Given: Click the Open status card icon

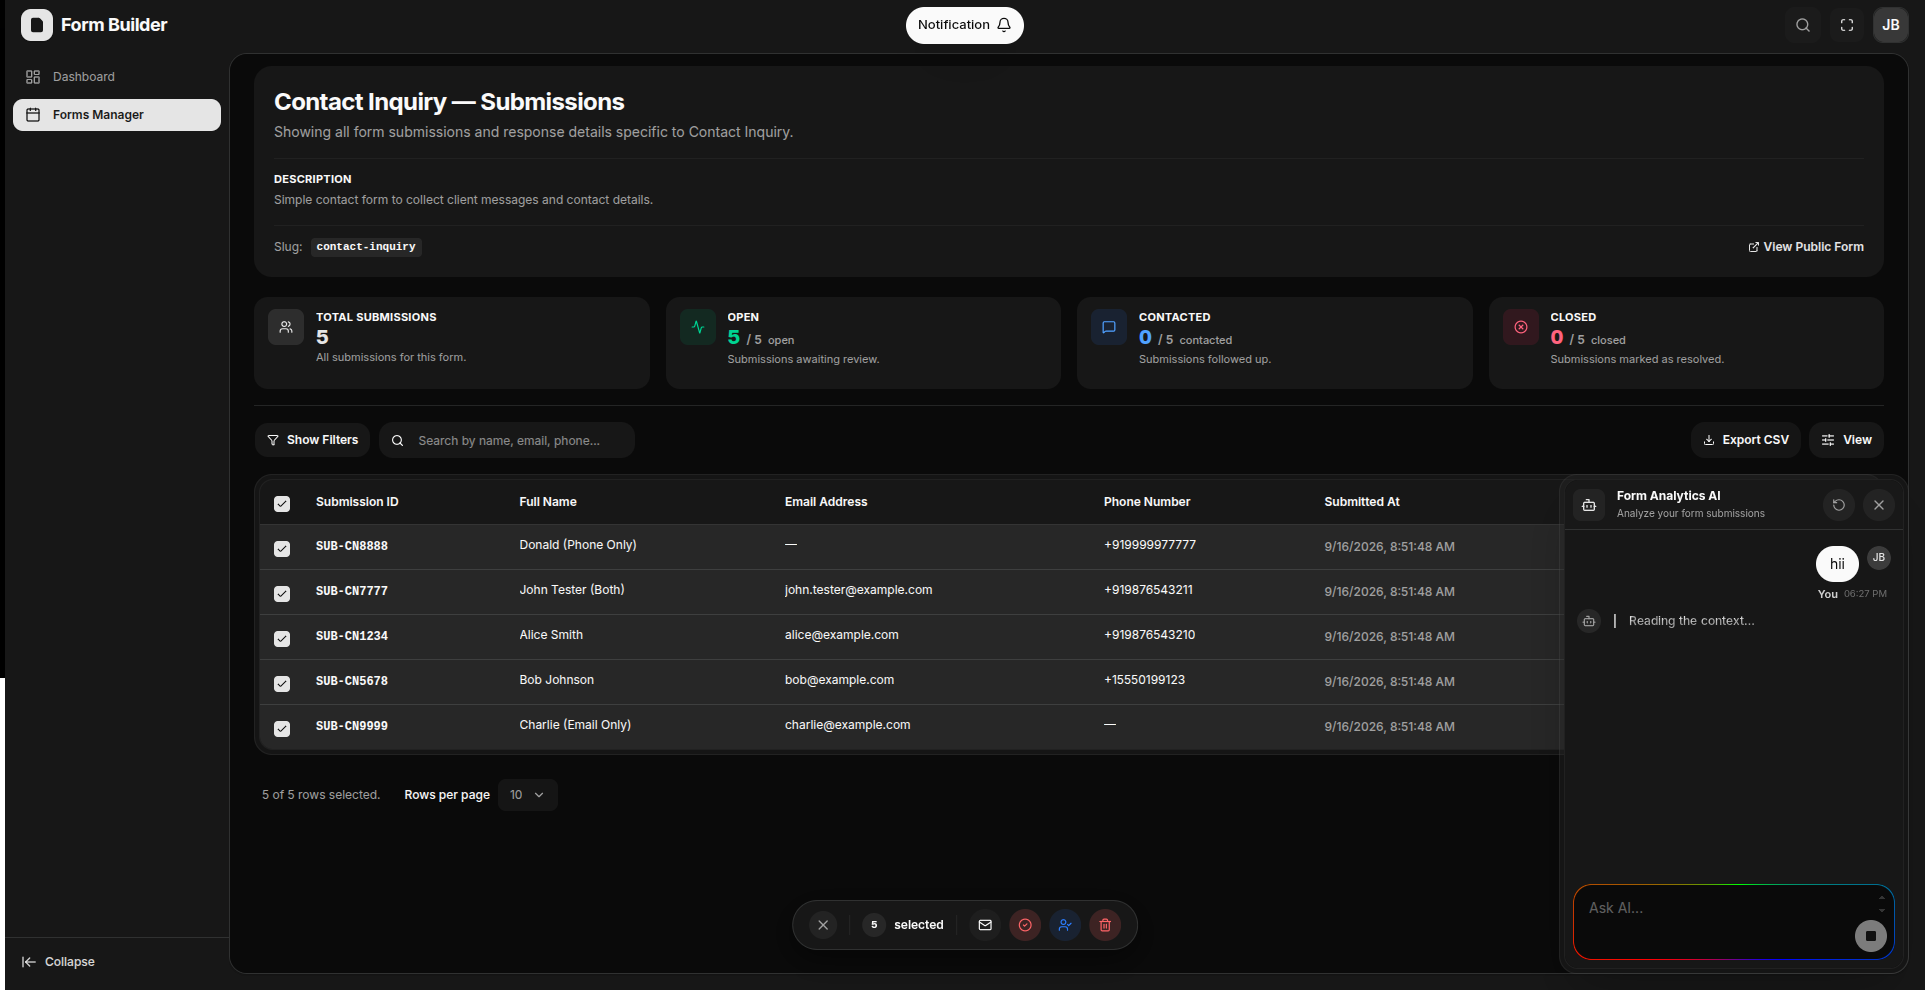Looking at the screenshot, I should tap(698, 327).
